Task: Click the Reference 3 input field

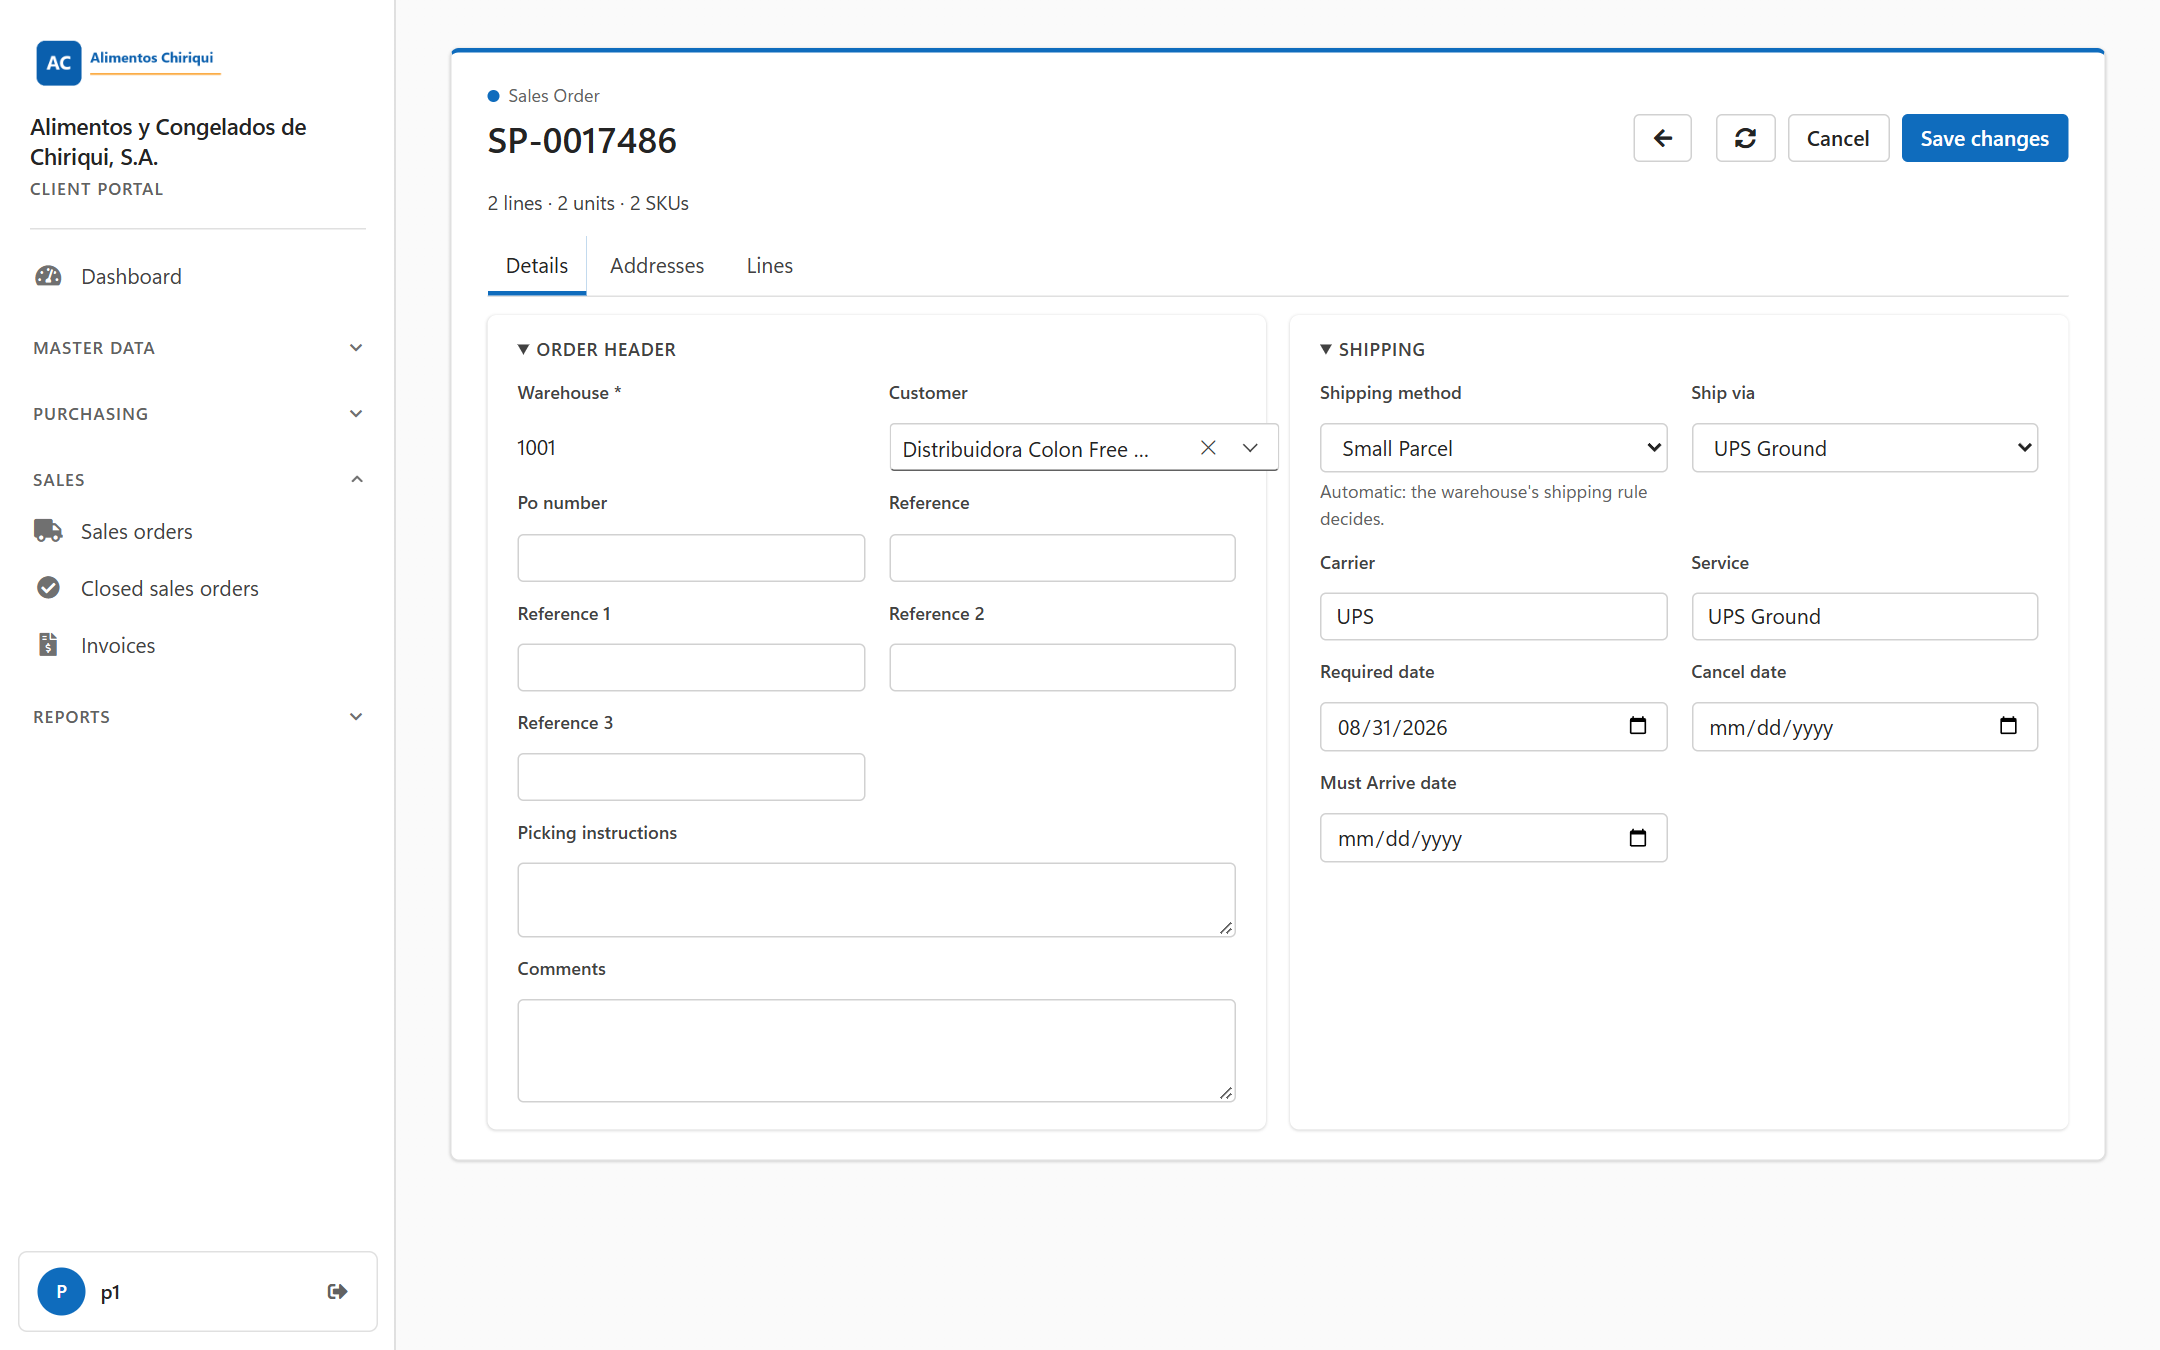Action: 691,777
